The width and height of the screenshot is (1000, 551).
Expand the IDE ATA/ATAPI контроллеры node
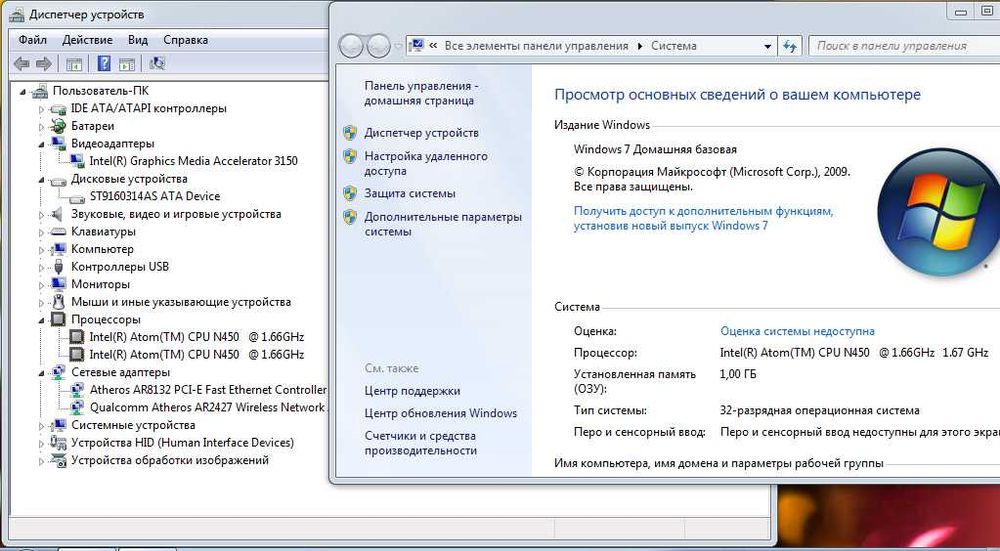42,109
